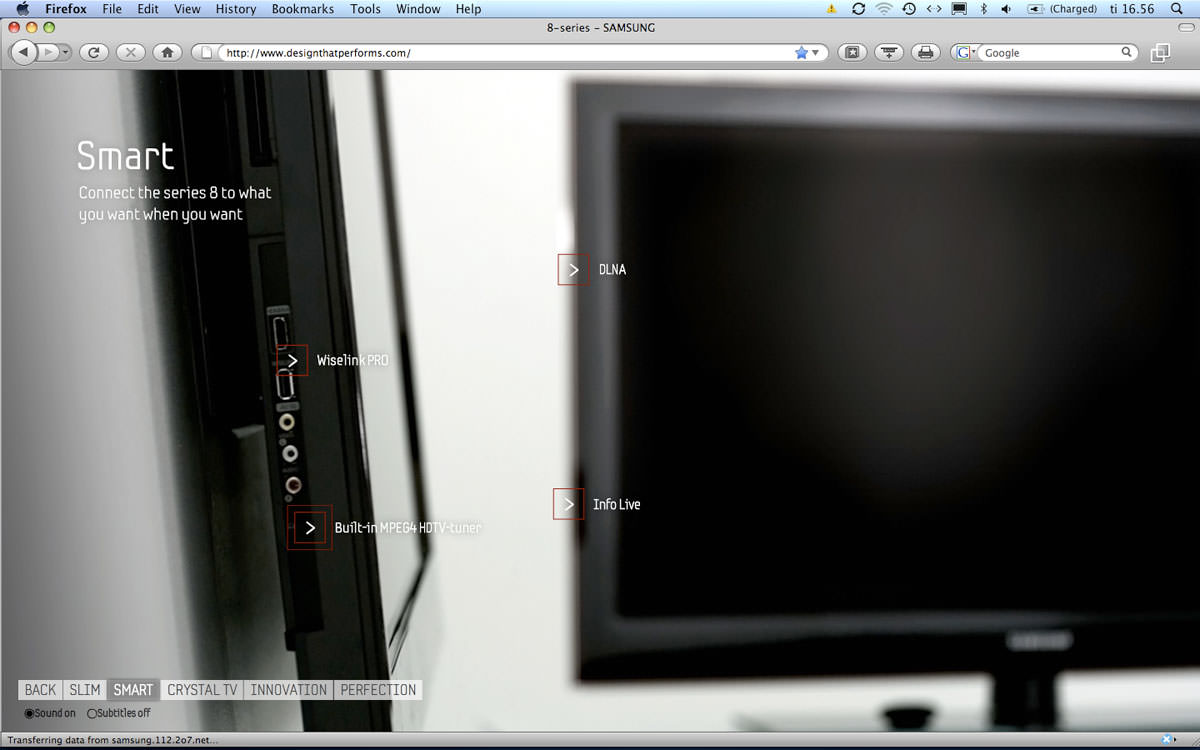Open the Info Live feature link
The image size is (1200, 750).
(616, 504)
